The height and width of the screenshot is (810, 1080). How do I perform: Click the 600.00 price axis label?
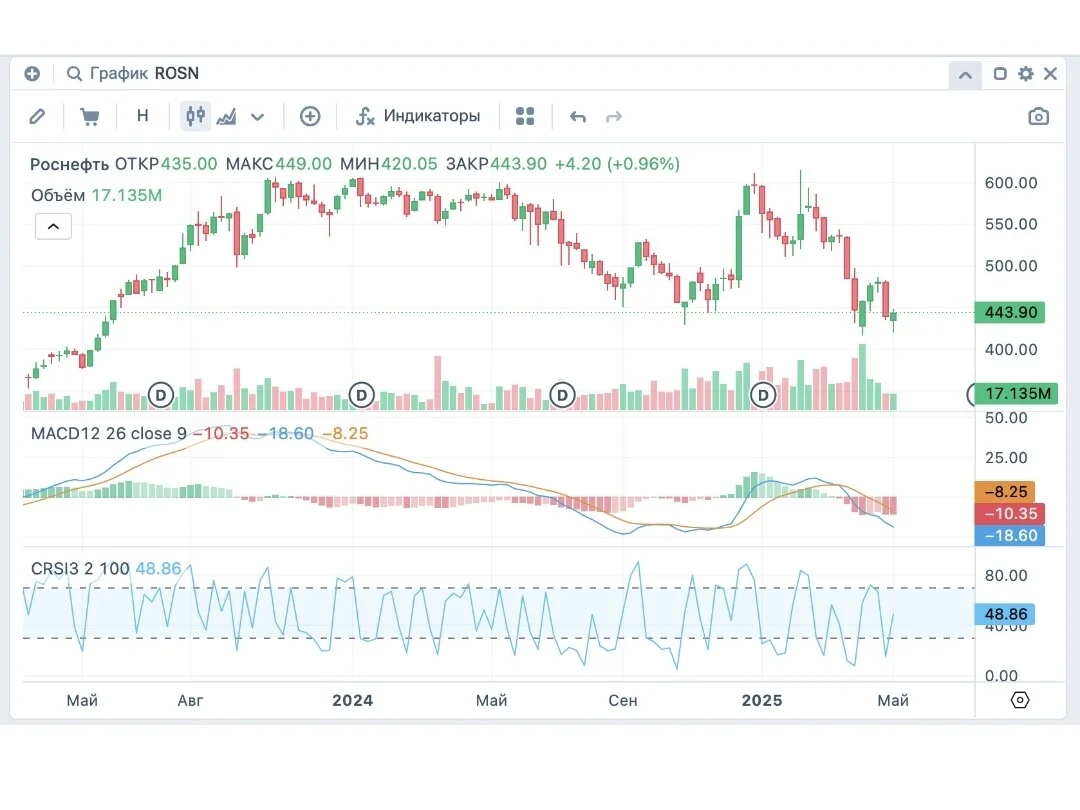click(1010, 183)
